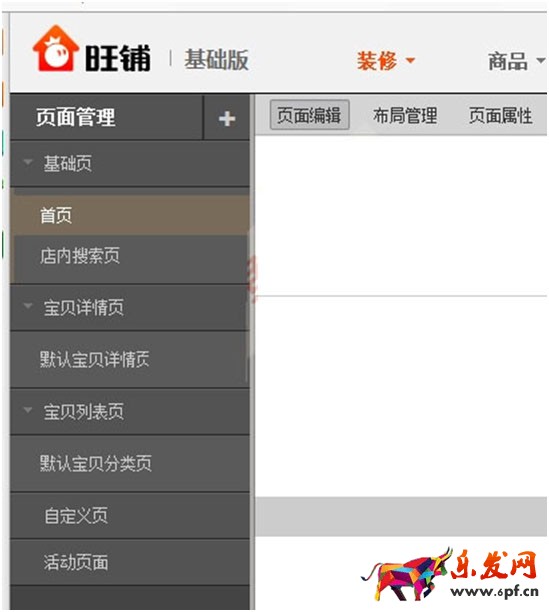Open the 活动页面 entry
The width and height of the screenshot is (549, 612).
click(130, 562)
